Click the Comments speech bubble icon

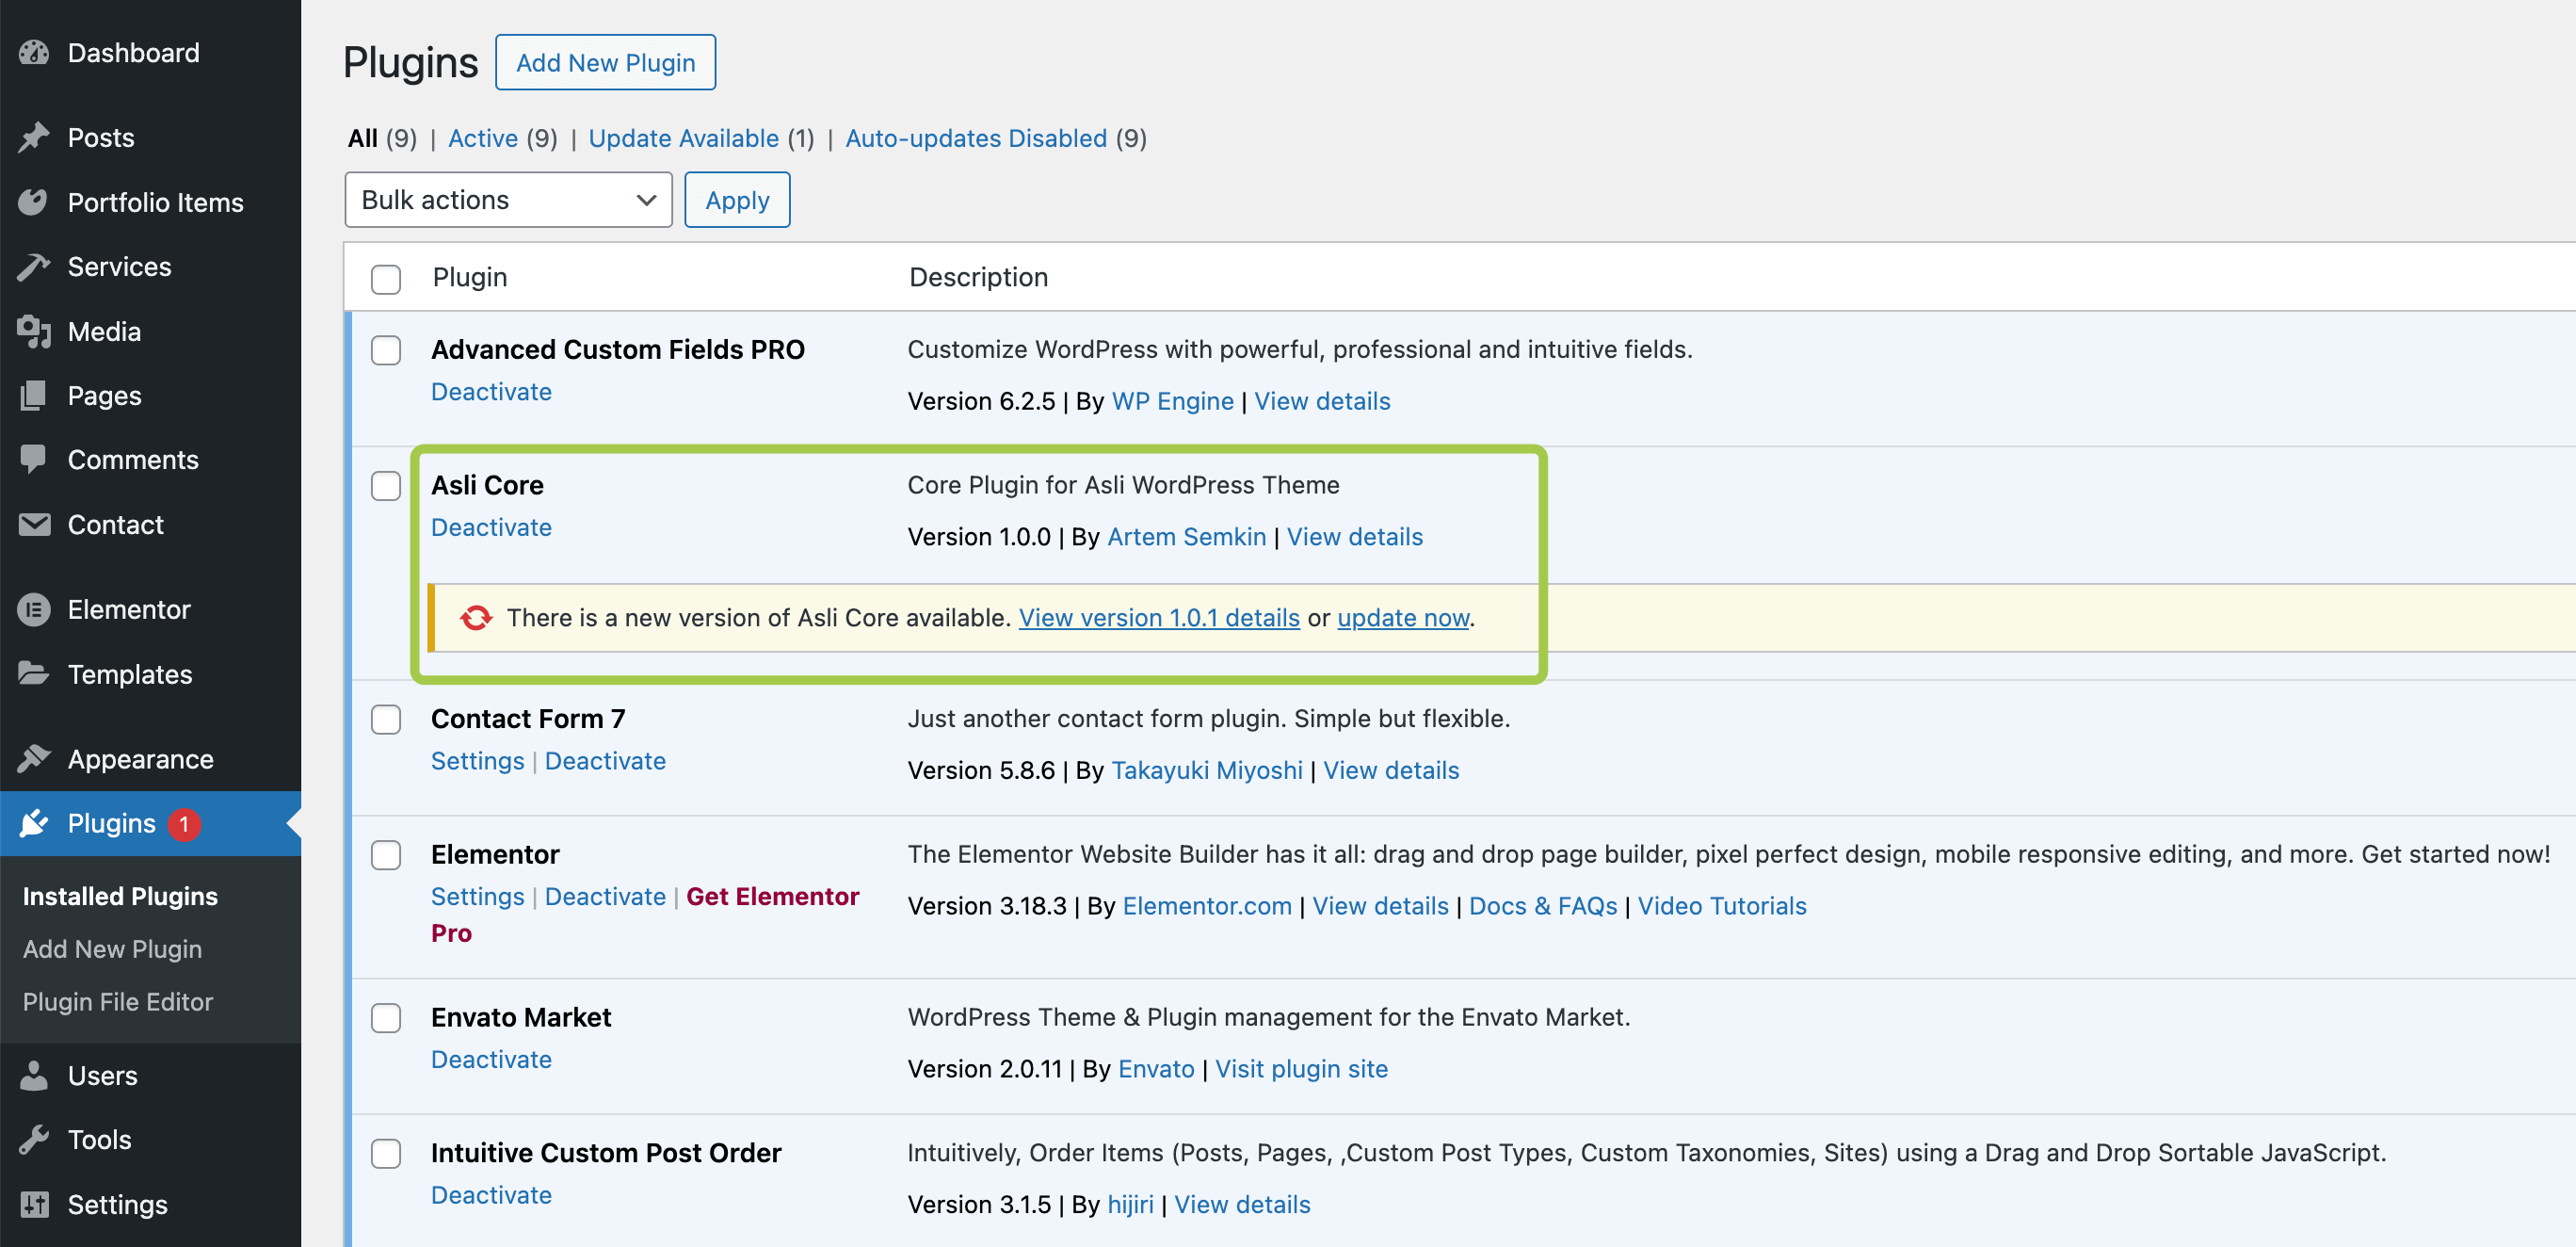(x=34, y=459)
